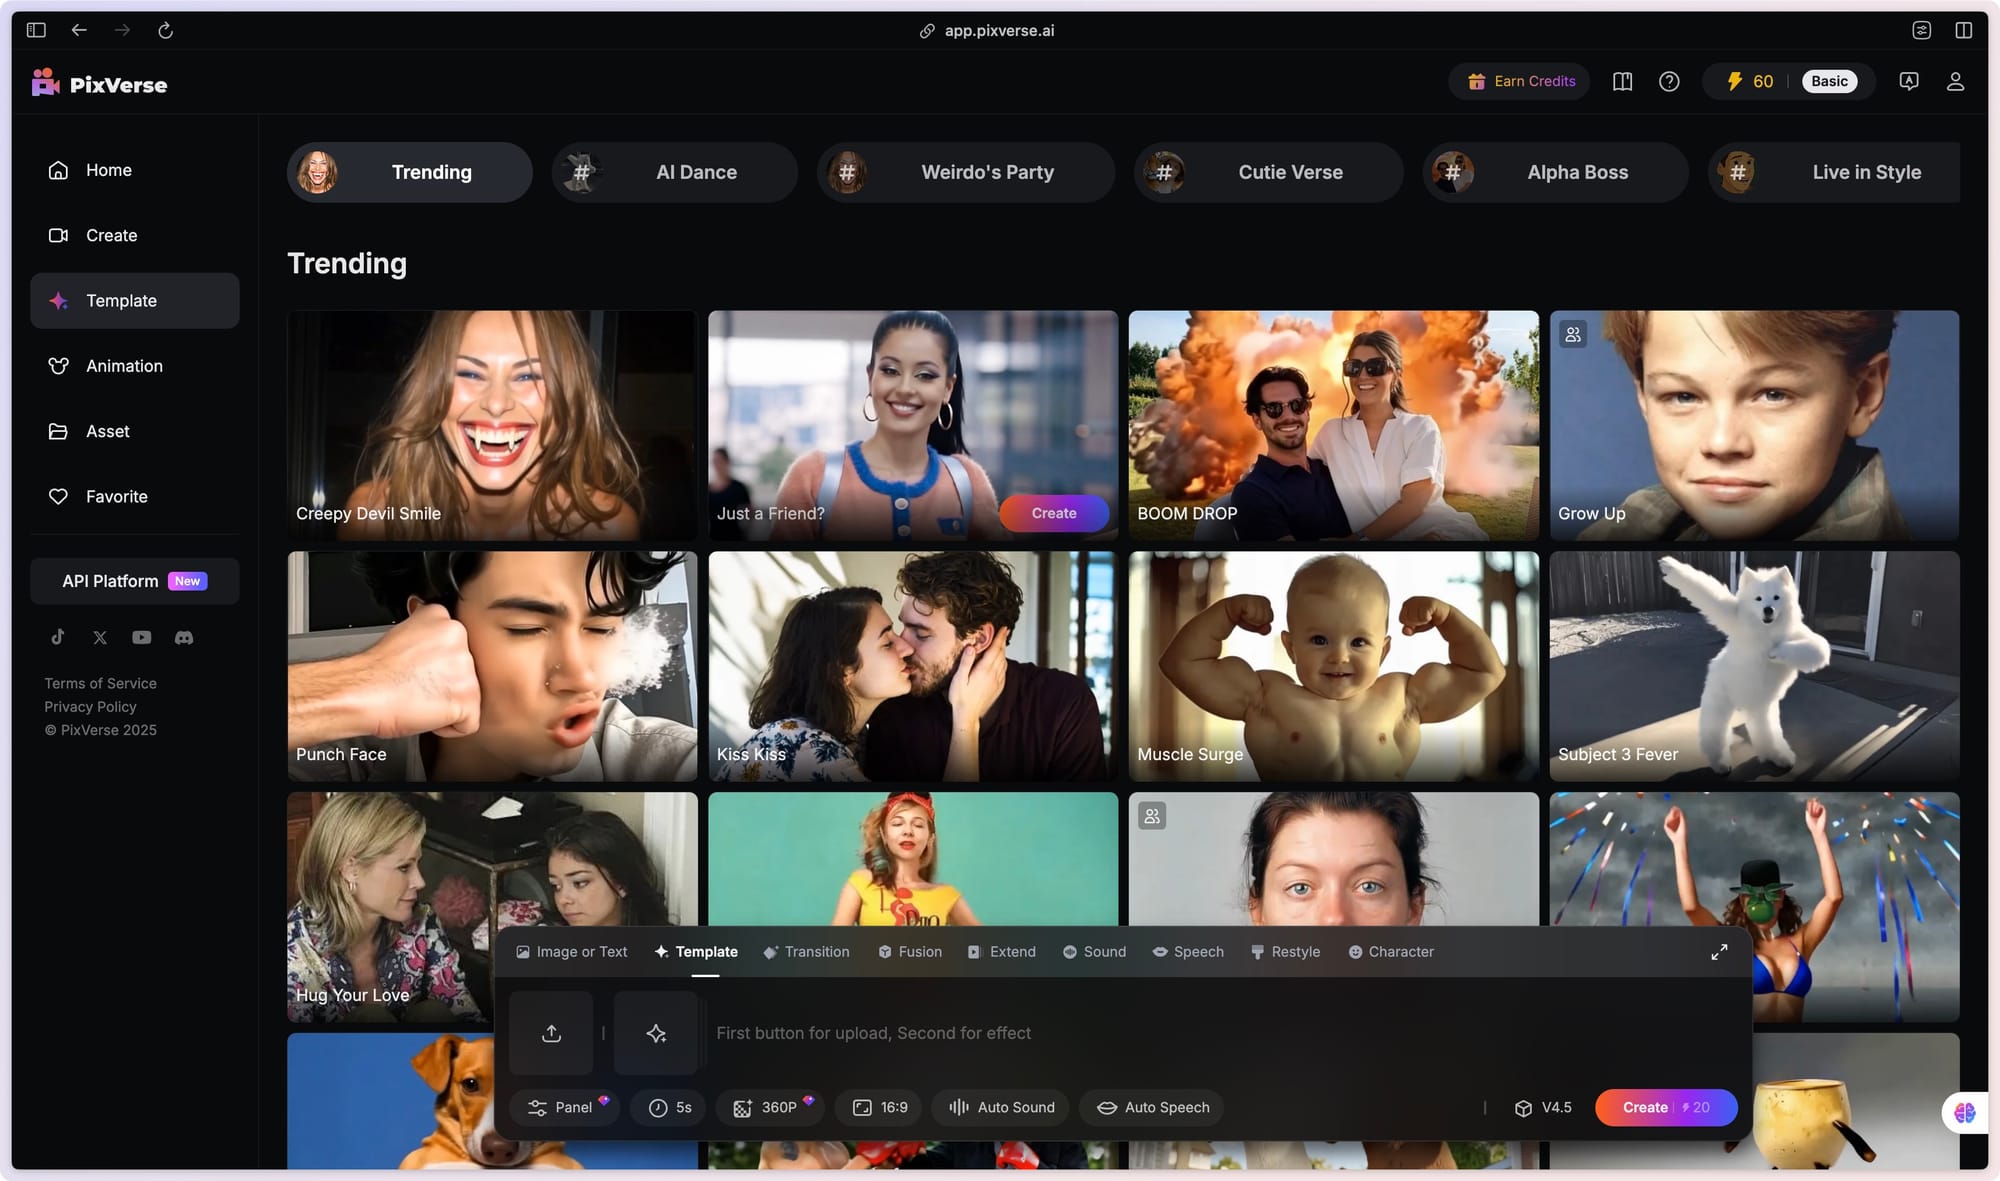Open the 5s duration selector
Viewport: 2000px width, 1181px height.
click(667, 1107)
